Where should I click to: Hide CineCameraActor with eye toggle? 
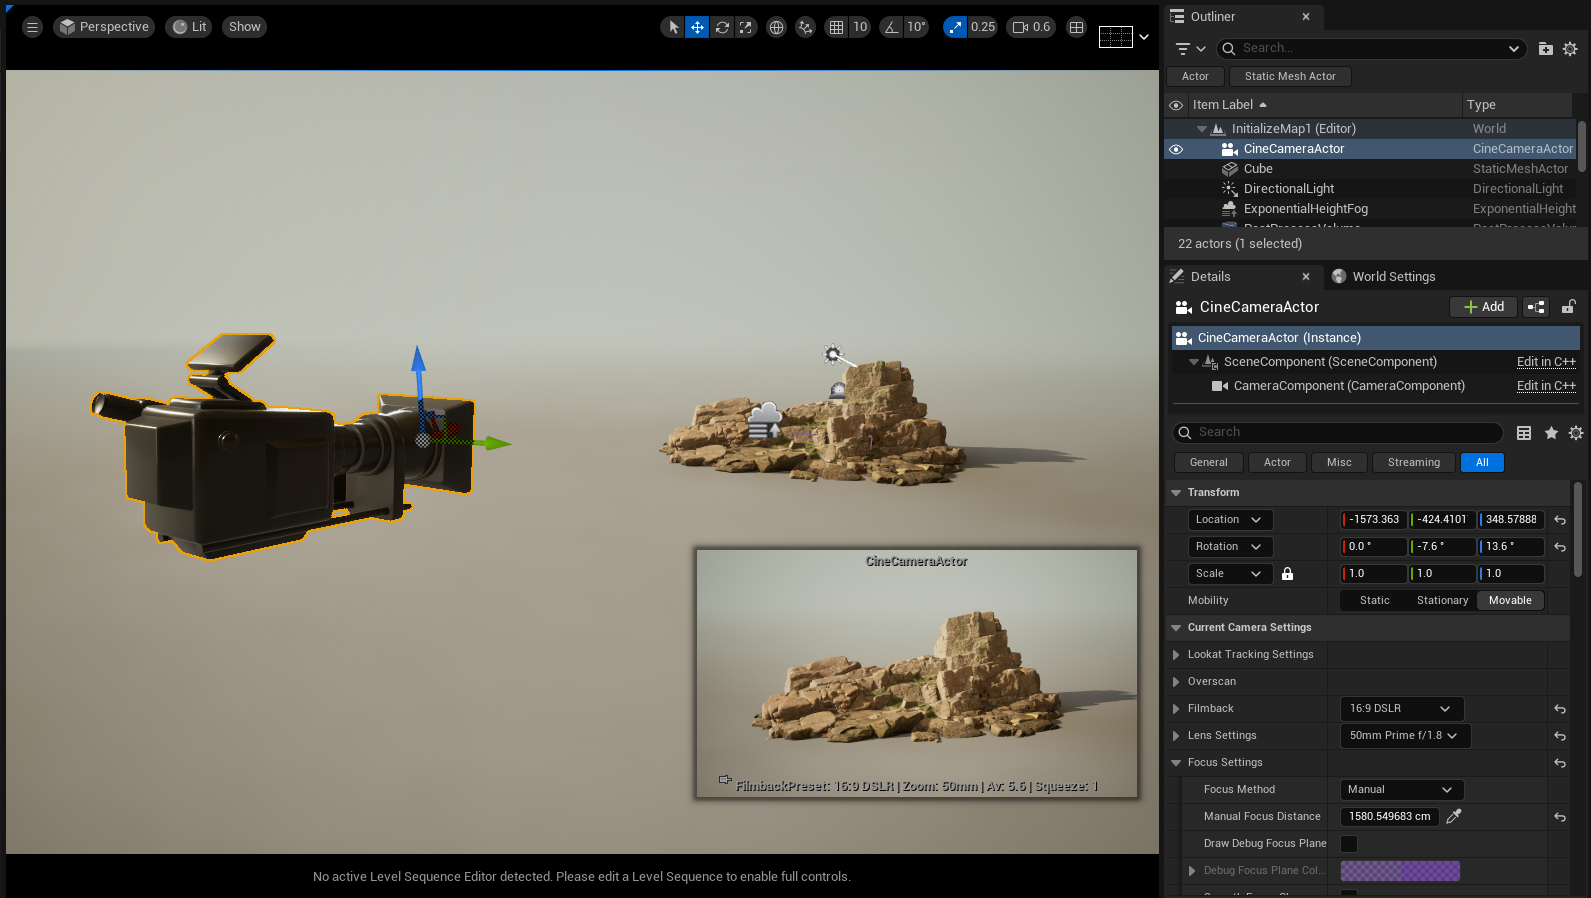pos(1176,149)
